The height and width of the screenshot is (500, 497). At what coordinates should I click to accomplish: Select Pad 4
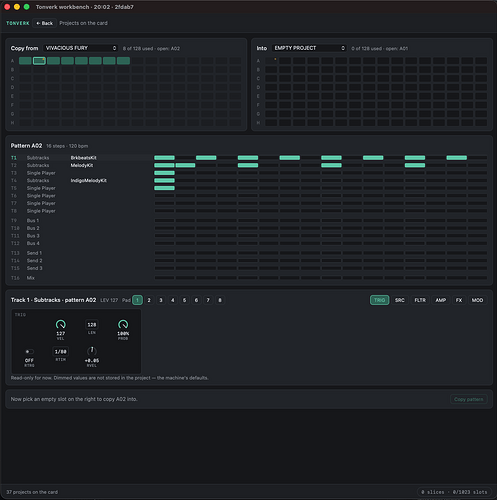click(173, 300)
